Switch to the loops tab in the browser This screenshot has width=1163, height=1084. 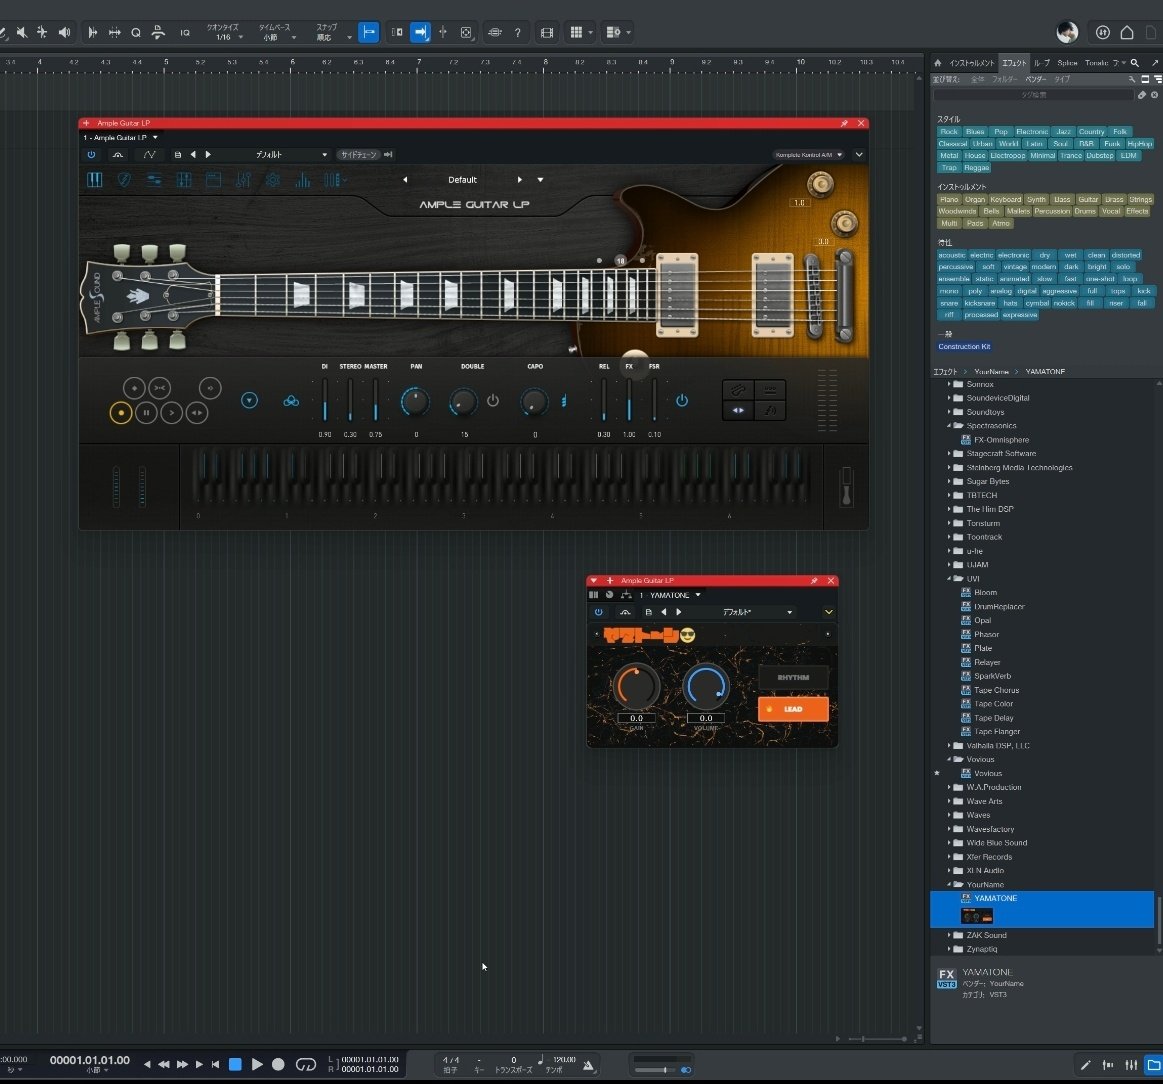click(x=1041, y=63)
